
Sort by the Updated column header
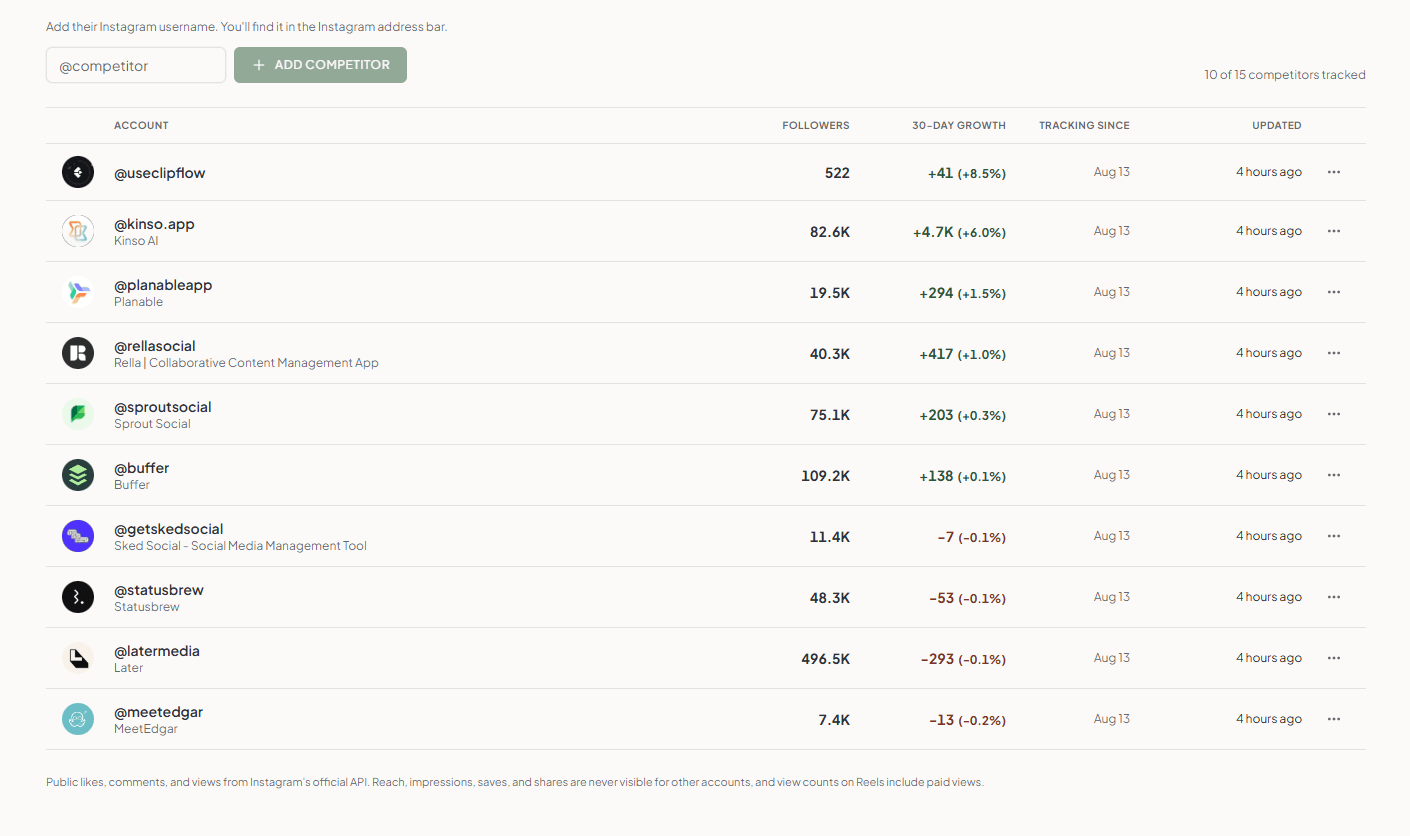(1277, 126)
